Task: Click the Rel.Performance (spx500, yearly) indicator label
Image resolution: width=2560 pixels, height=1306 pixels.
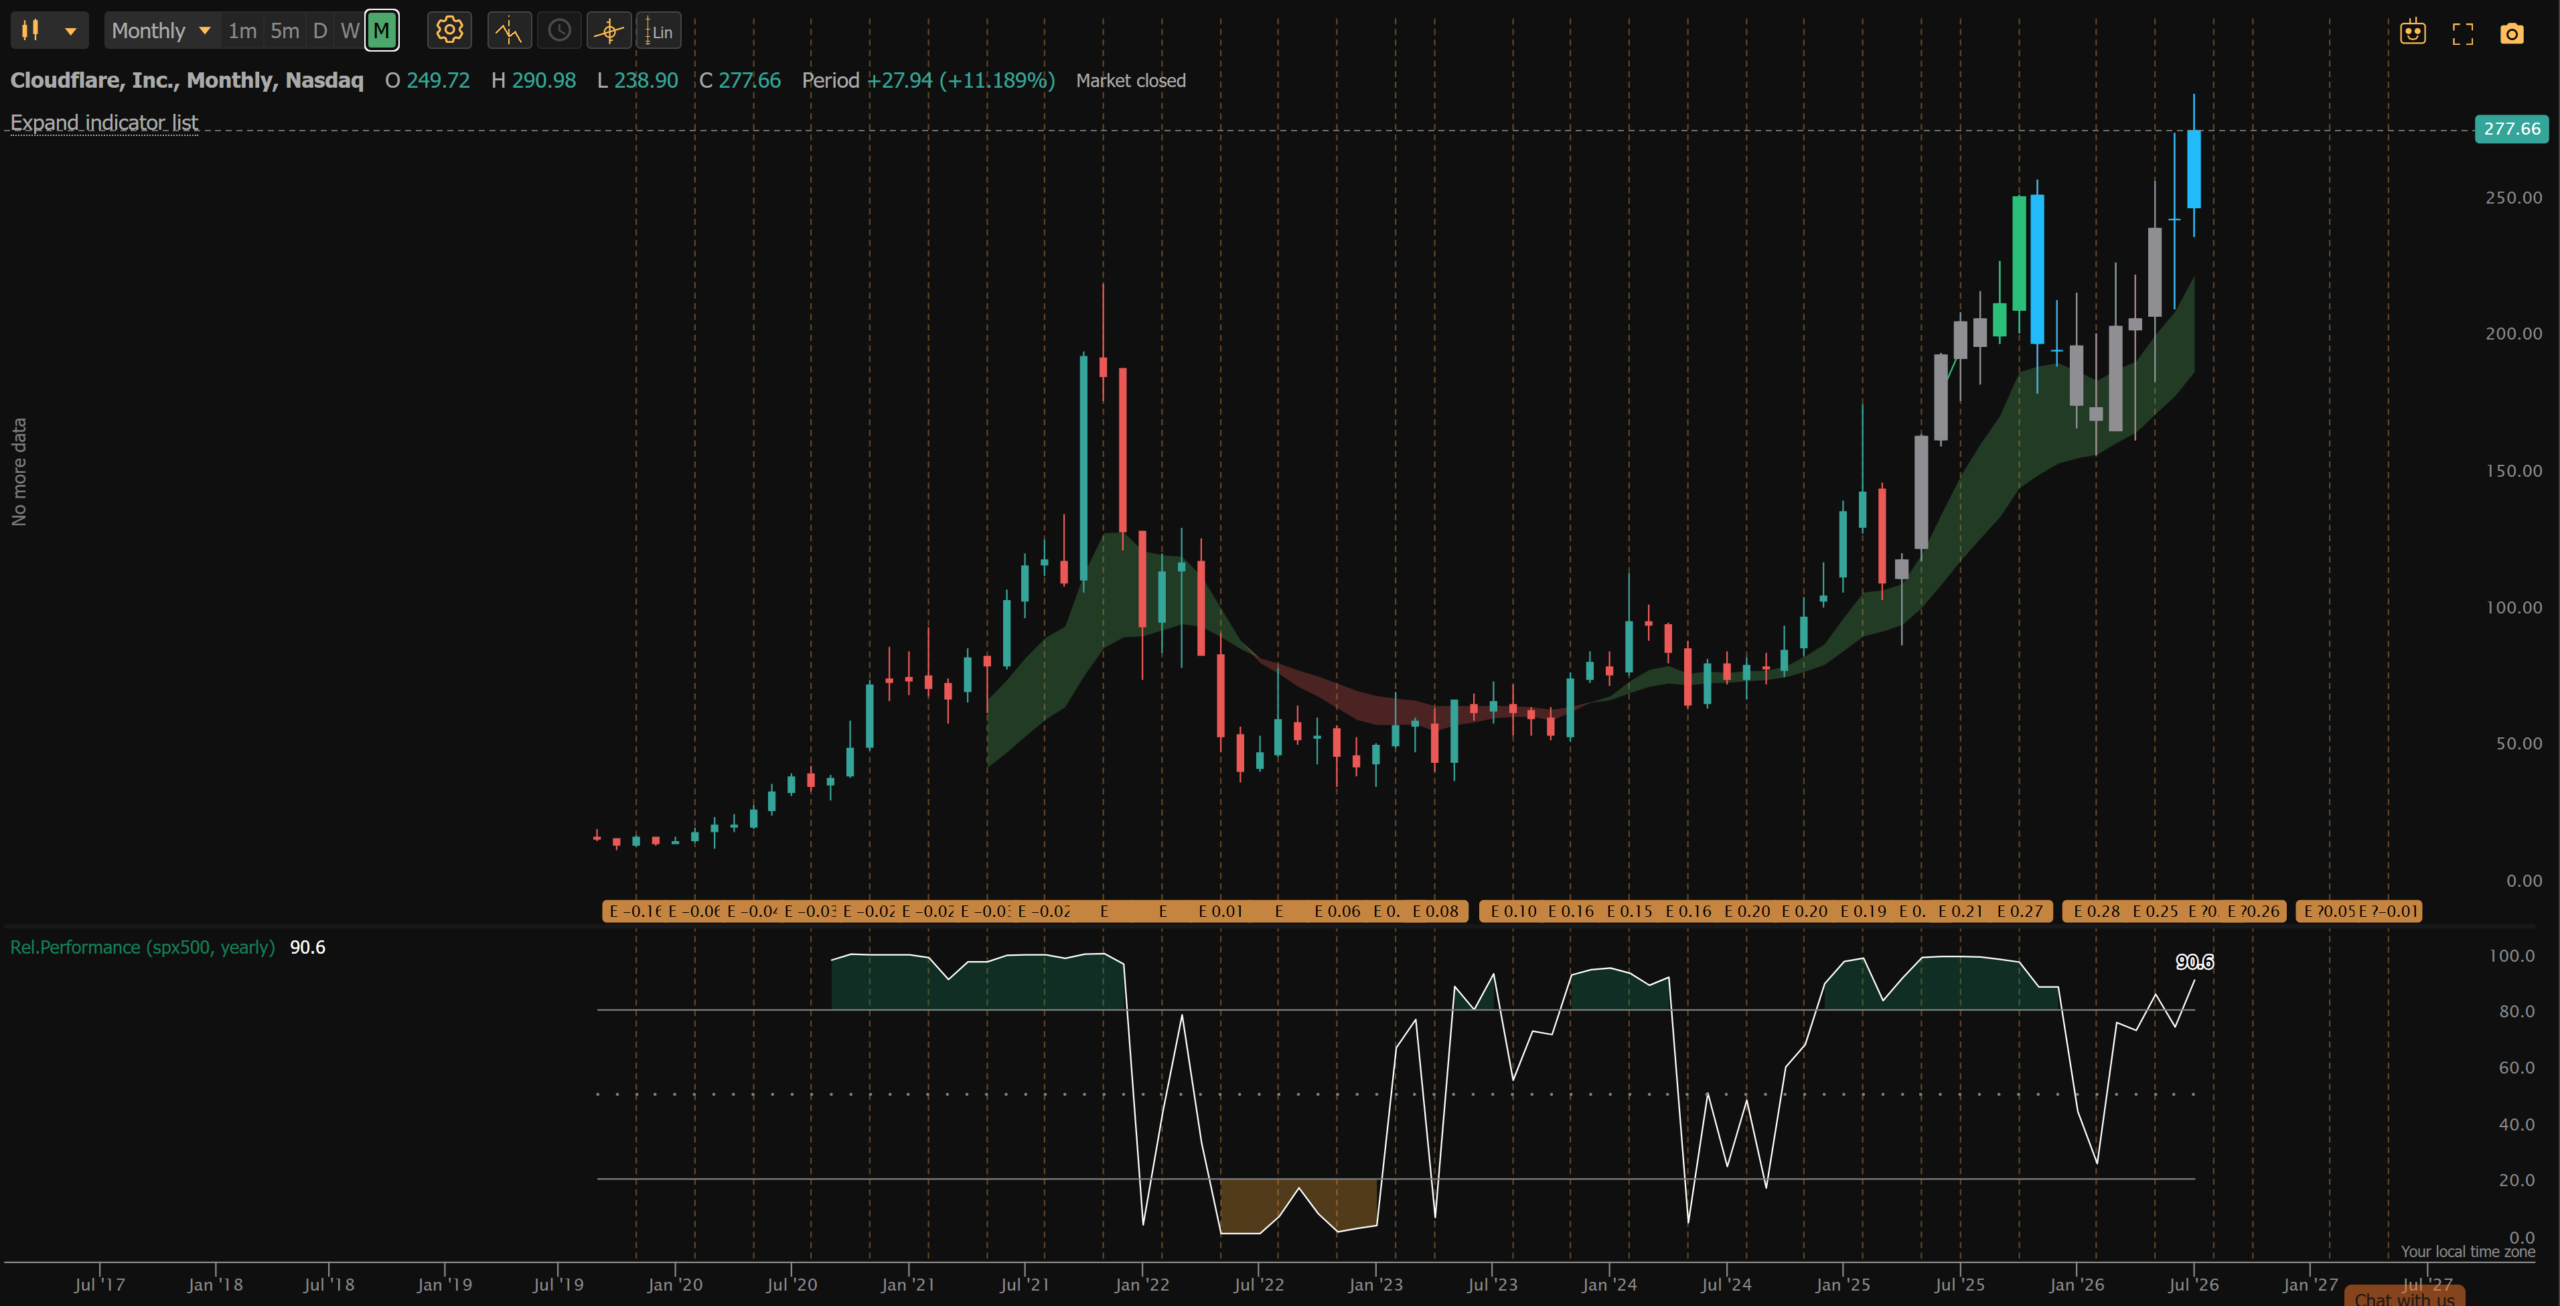Action: point(142,947)
